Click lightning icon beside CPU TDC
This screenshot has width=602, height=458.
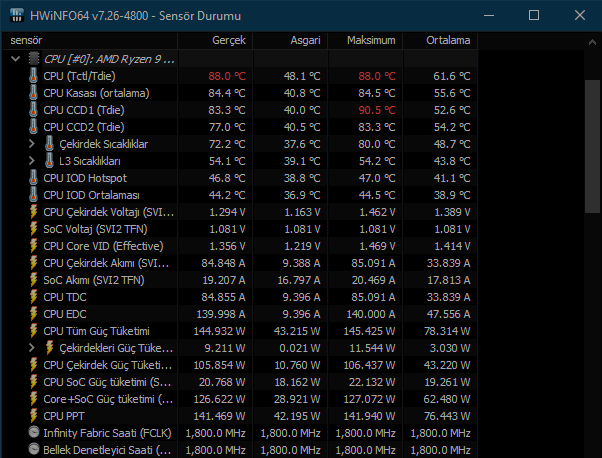[x=34, y=297]
